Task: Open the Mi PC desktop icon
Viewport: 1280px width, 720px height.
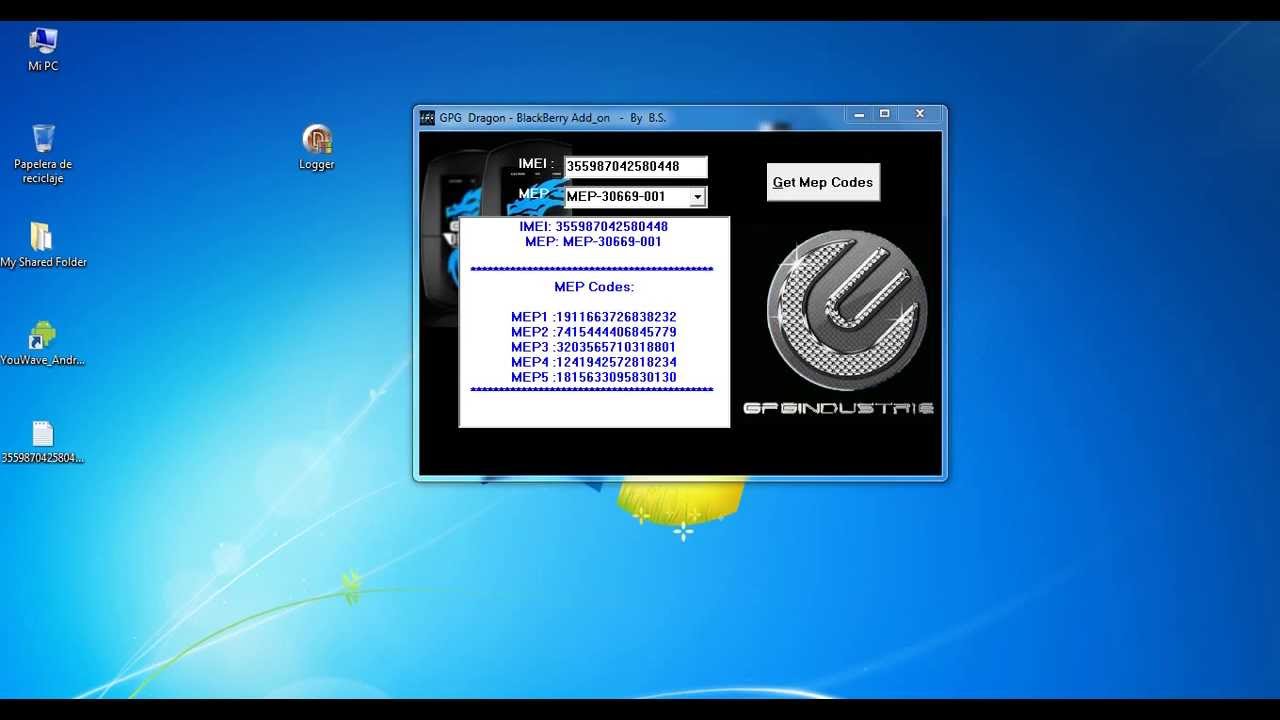Action: click(43, 49)
